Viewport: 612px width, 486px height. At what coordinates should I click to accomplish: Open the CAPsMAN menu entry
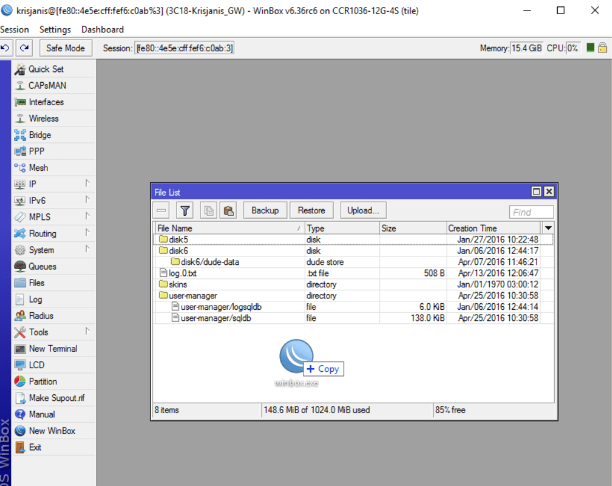coord(53,85)
